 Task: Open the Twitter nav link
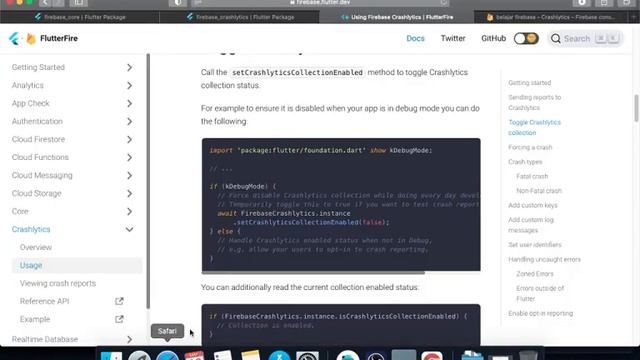(x=453, y=38)
